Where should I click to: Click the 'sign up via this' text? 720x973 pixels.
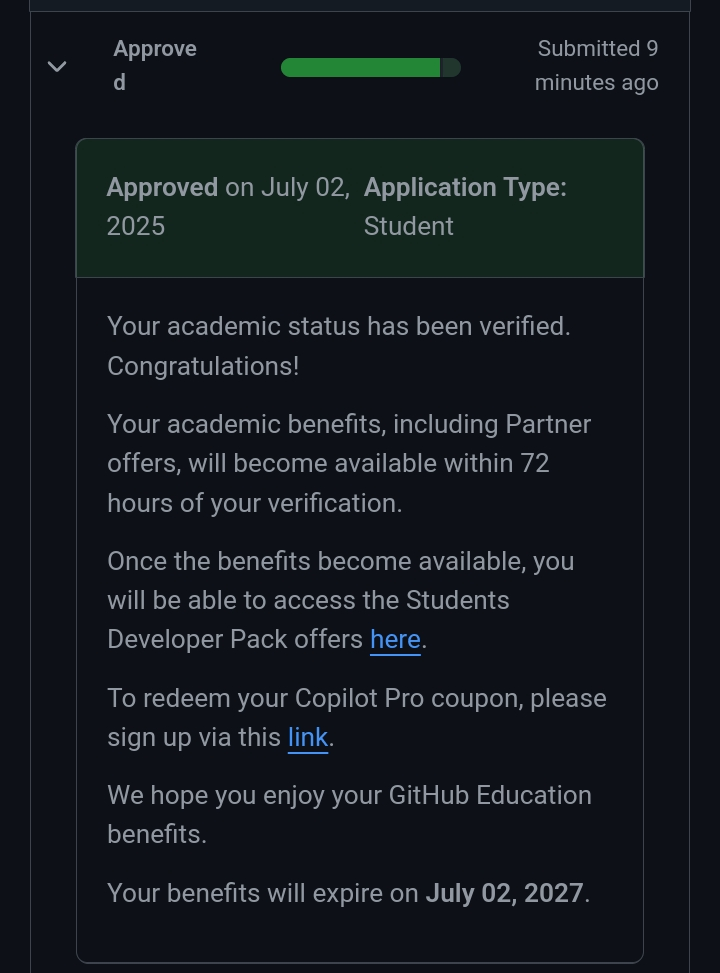[194, 738]
